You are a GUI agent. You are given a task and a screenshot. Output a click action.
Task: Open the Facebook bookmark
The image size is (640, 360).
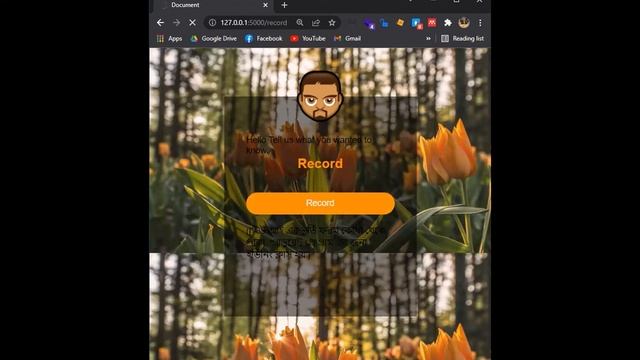(263, 38)
